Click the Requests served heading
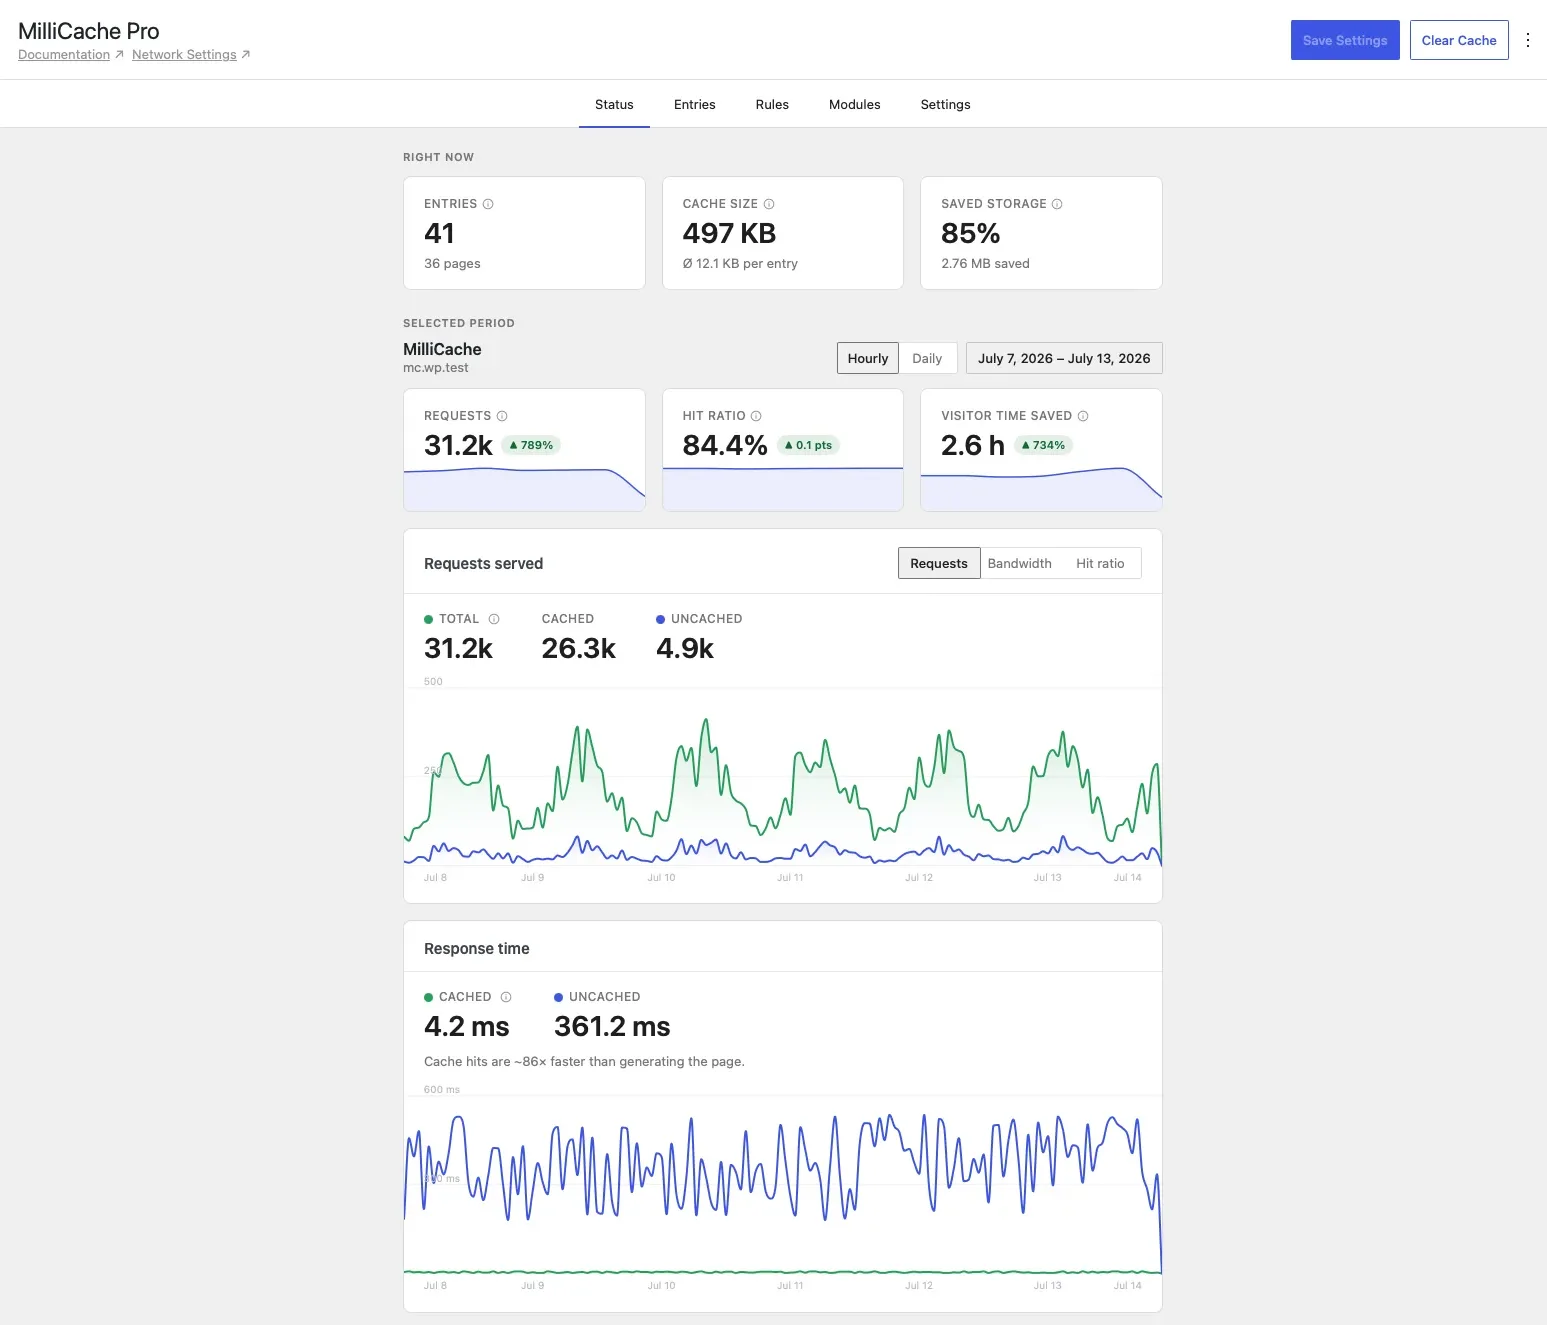Image resolution: width=1547 pixels, height=1325 pixels. coord(483,563)
